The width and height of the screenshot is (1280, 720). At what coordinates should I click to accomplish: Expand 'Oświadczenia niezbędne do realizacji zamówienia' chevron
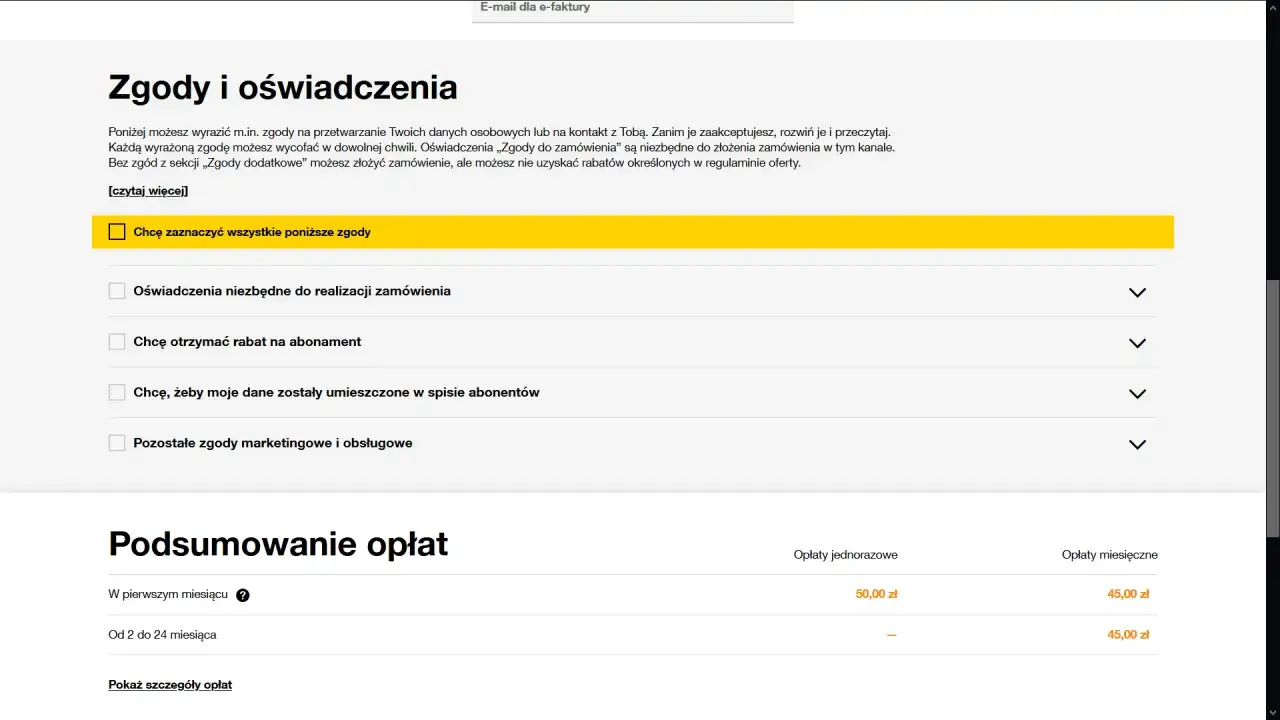click(1137, 292)
